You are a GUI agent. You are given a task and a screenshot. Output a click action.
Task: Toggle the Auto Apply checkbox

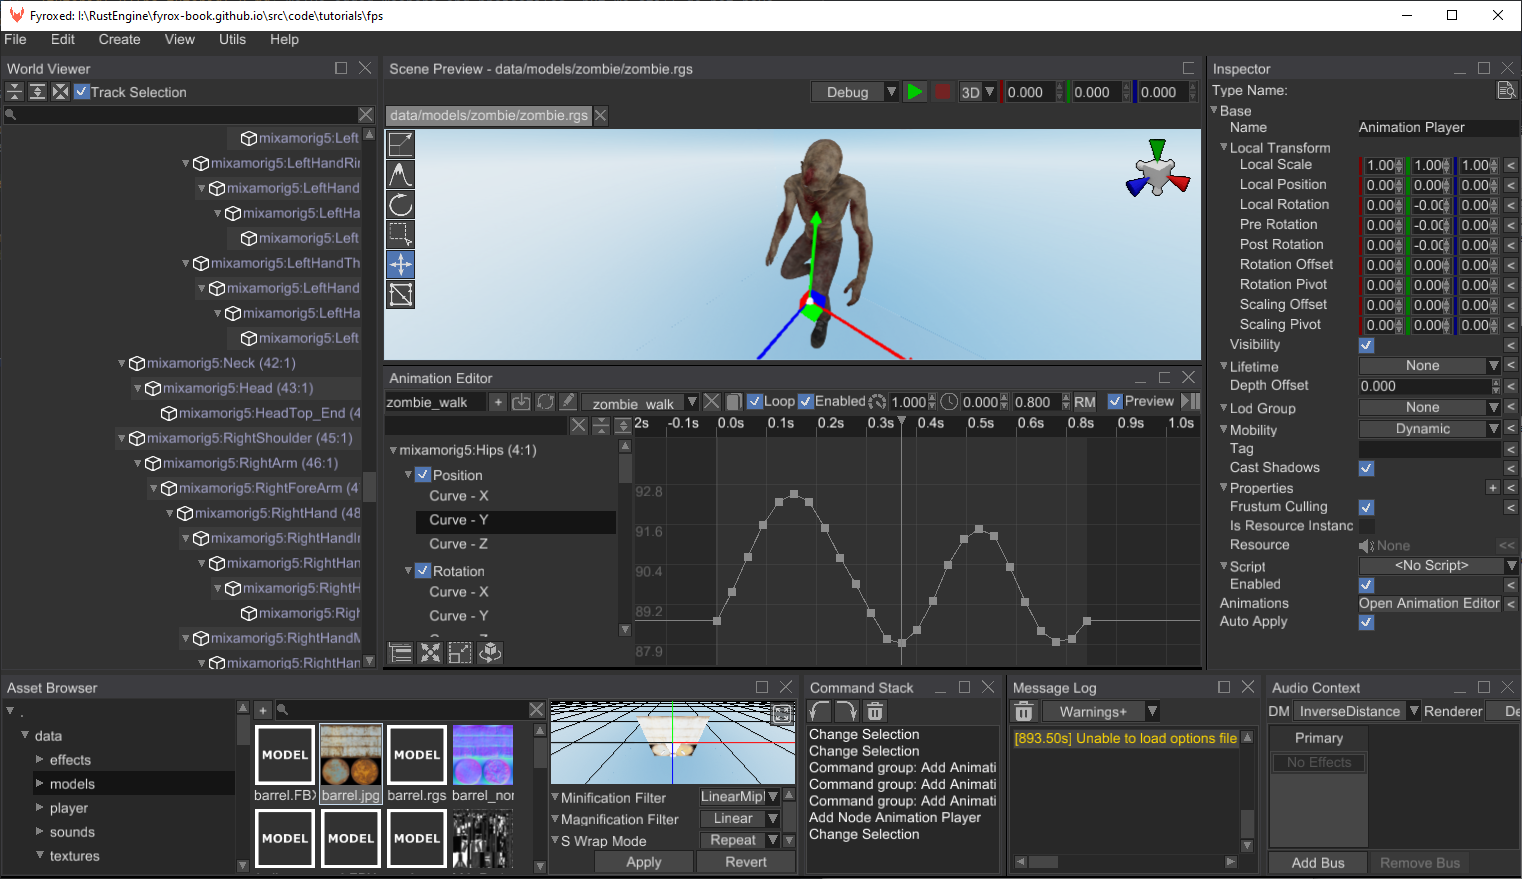click(1367, 622)
